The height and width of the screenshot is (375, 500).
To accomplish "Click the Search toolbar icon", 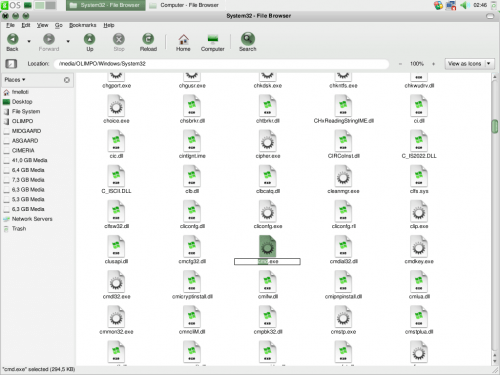I will pyautogui.click(x=248, y=42).
